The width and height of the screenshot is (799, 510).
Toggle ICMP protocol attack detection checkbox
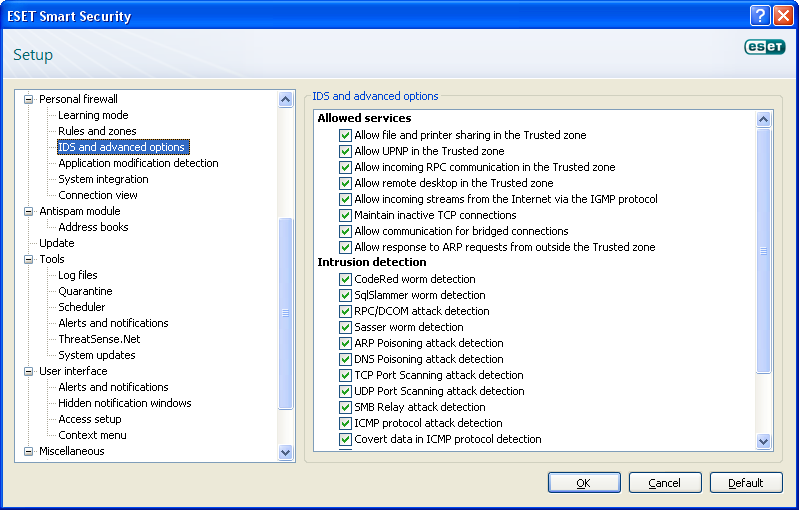[x=345, y=423]
